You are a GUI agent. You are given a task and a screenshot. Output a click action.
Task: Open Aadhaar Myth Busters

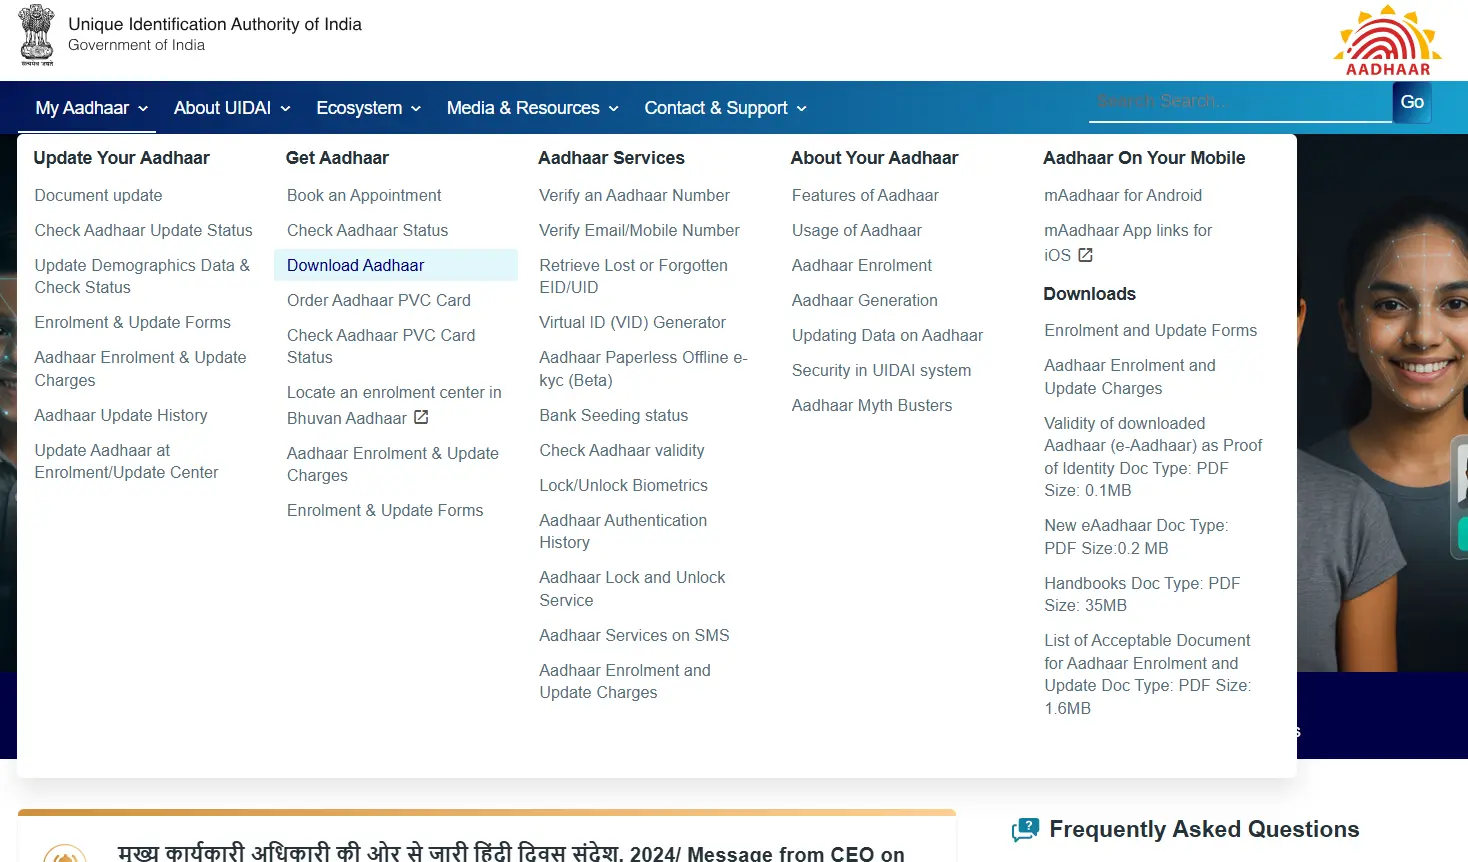(x=872, y=405)
